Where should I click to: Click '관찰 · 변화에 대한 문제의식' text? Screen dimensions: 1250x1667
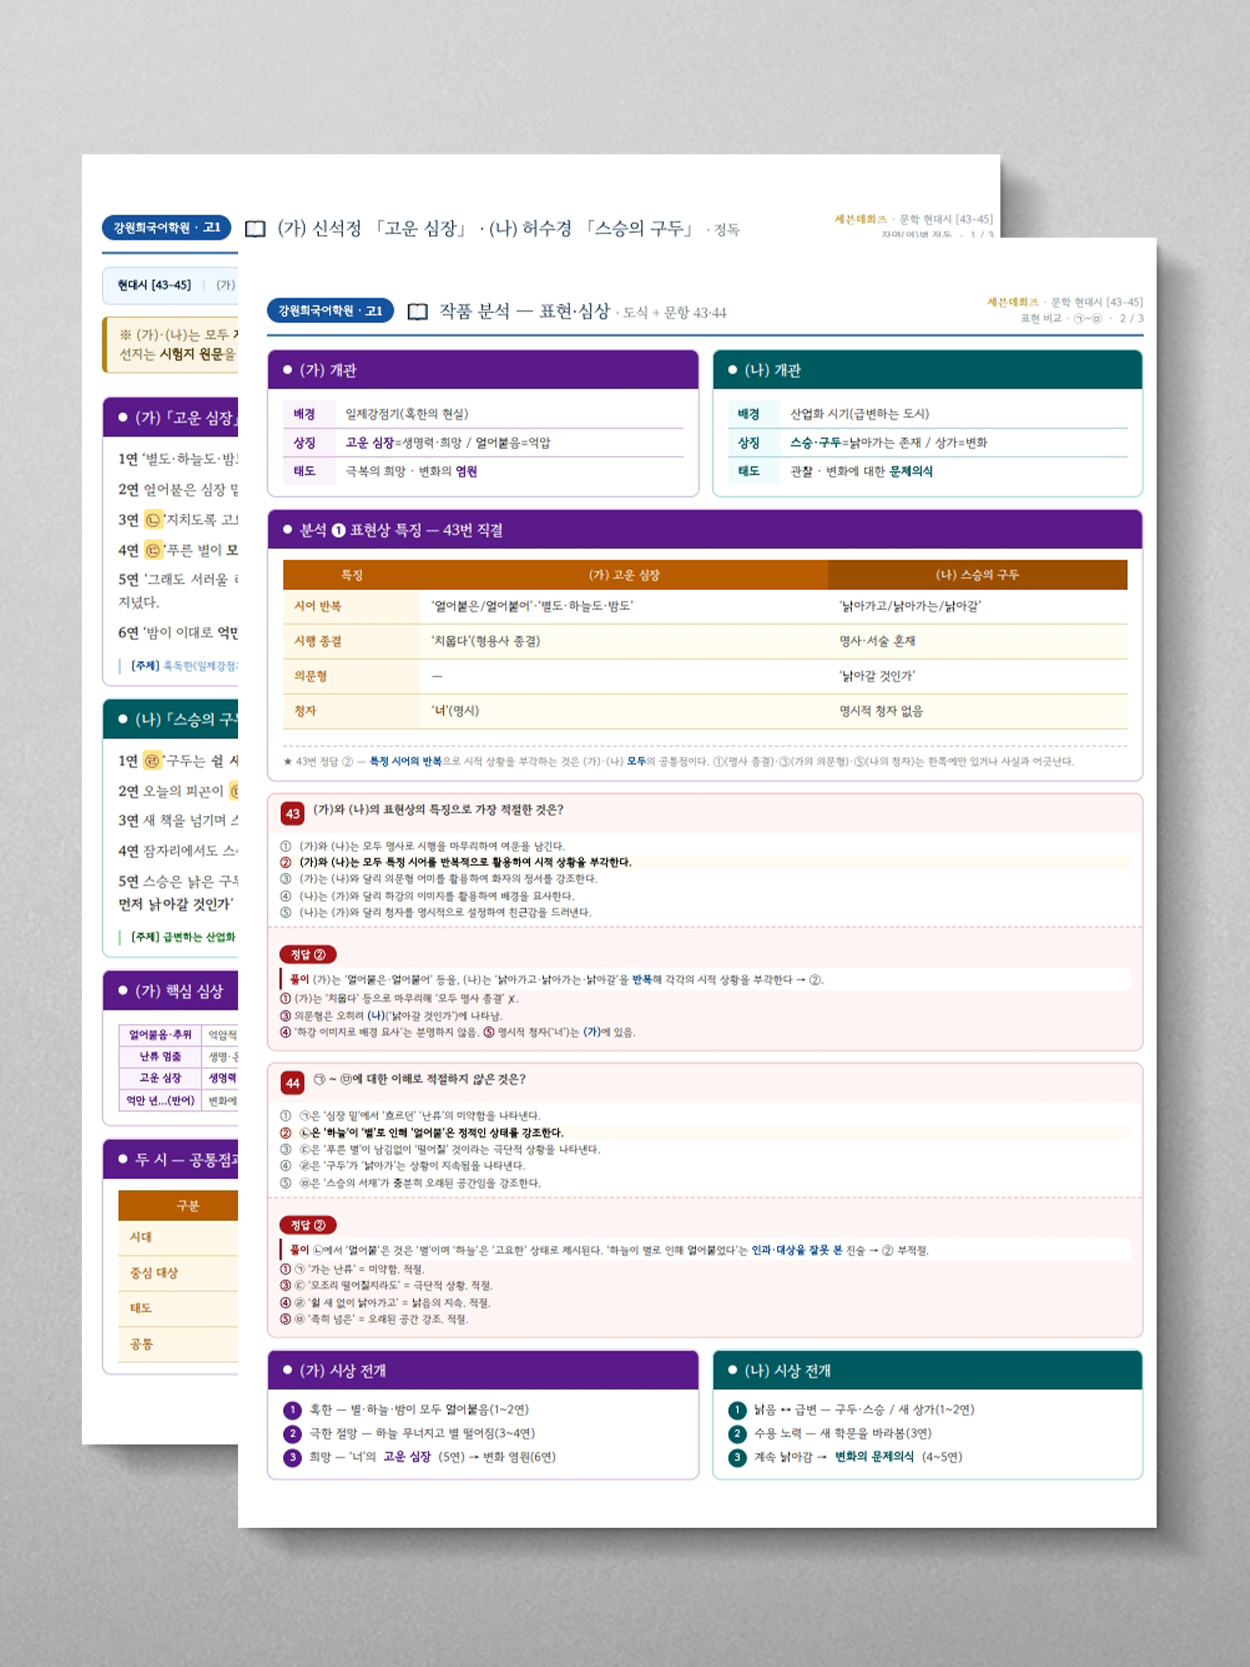point(861,472)
